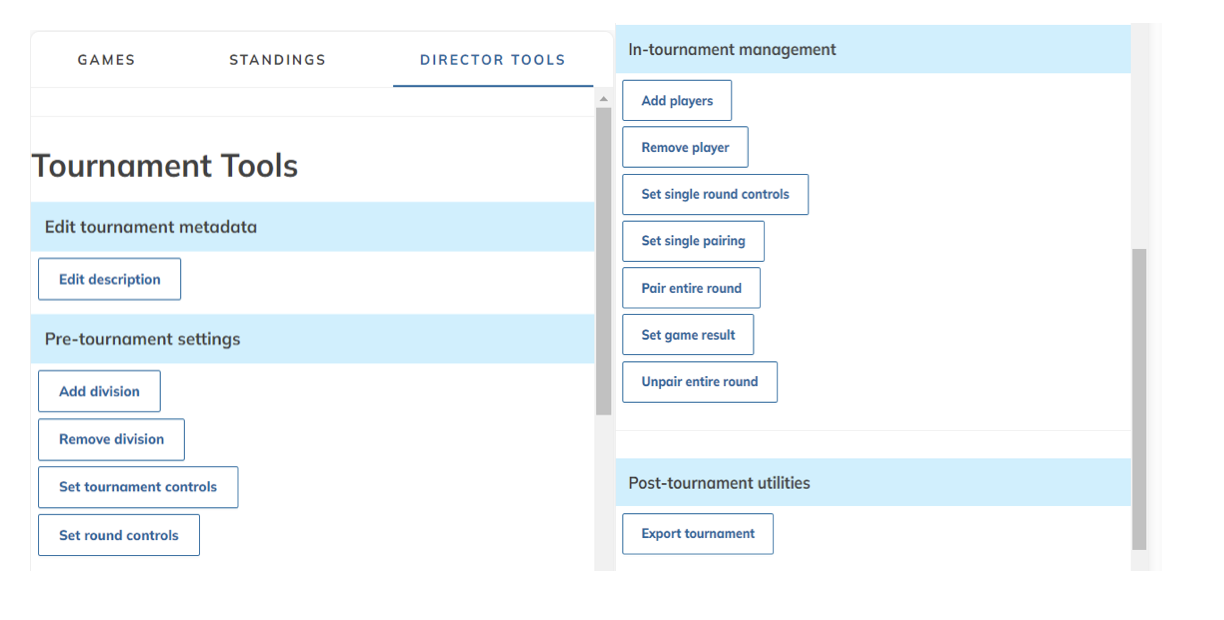
Task: Click the left panel scroll-up arrow
Action: 603,99
